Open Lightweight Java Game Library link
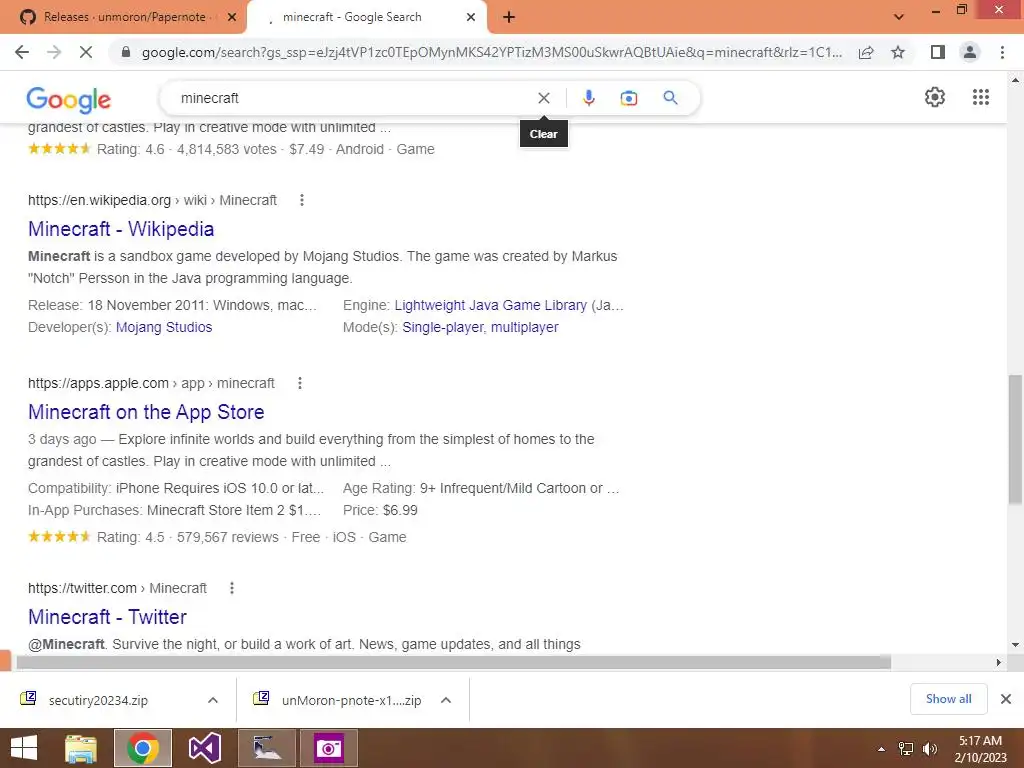 coord(490,305)
